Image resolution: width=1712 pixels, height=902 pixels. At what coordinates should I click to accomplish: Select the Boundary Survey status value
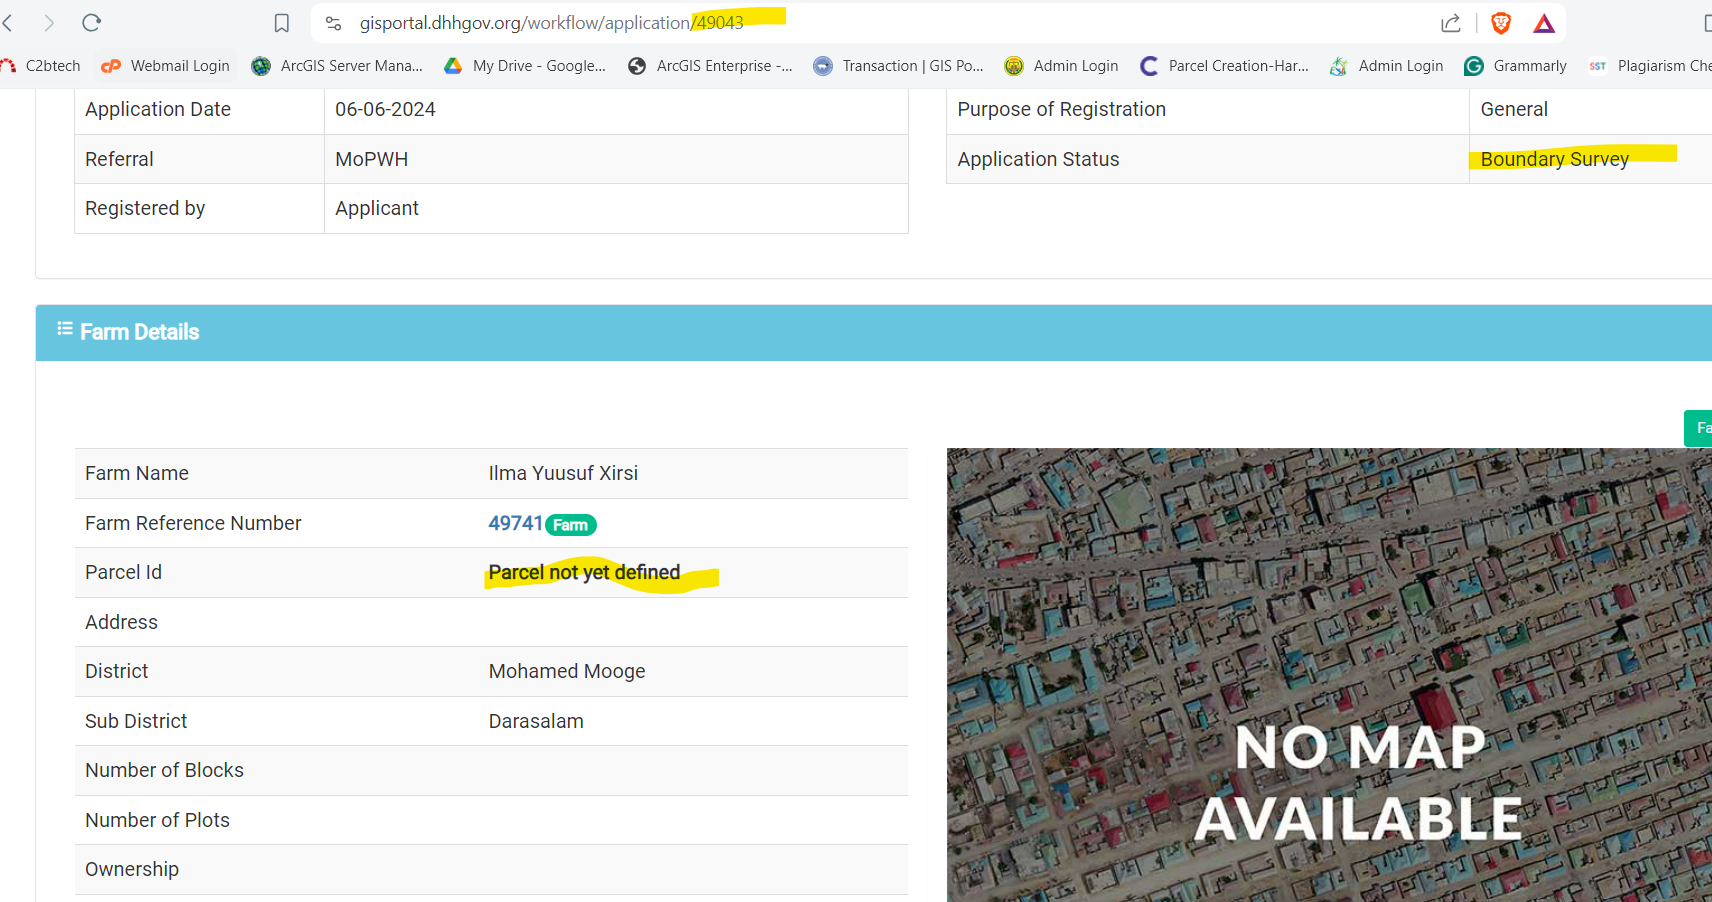pyautogui.click(x=1554, y=159)
